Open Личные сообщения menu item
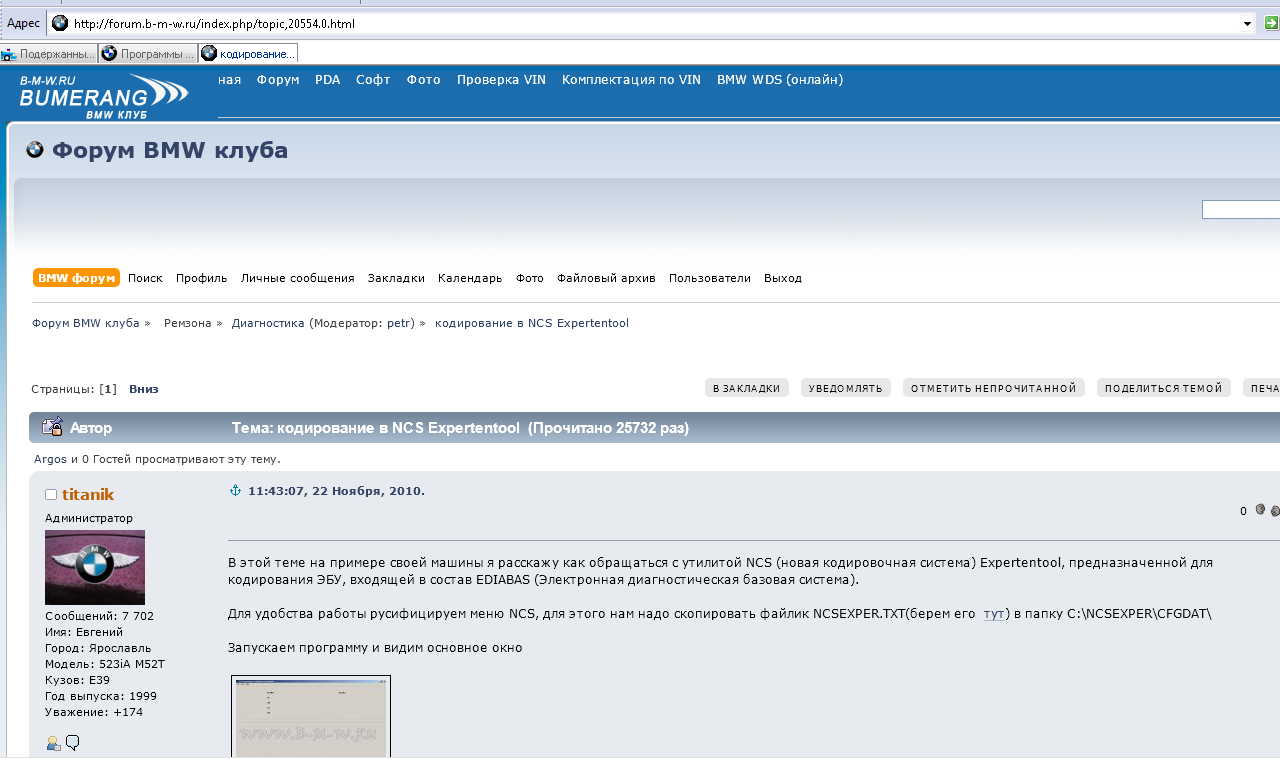Viewport: 1280px width, 759px height. coord(298,278)
